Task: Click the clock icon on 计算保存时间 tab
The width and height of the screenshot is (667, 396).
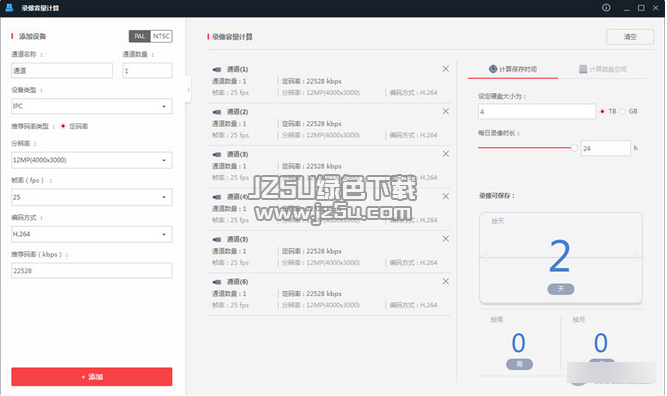Action: tap(493, 69)
